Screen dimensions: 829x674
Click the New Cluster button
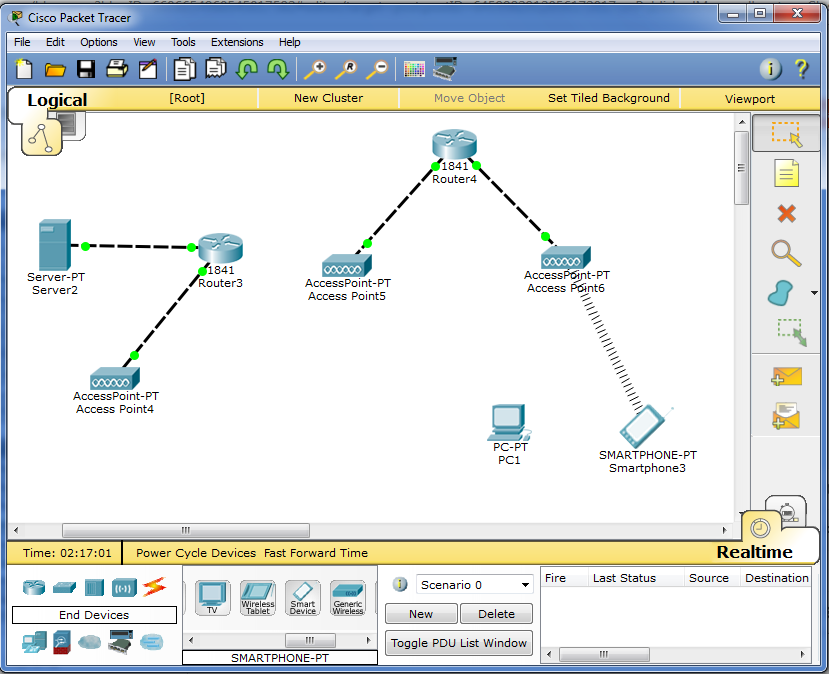coord(328,98)
